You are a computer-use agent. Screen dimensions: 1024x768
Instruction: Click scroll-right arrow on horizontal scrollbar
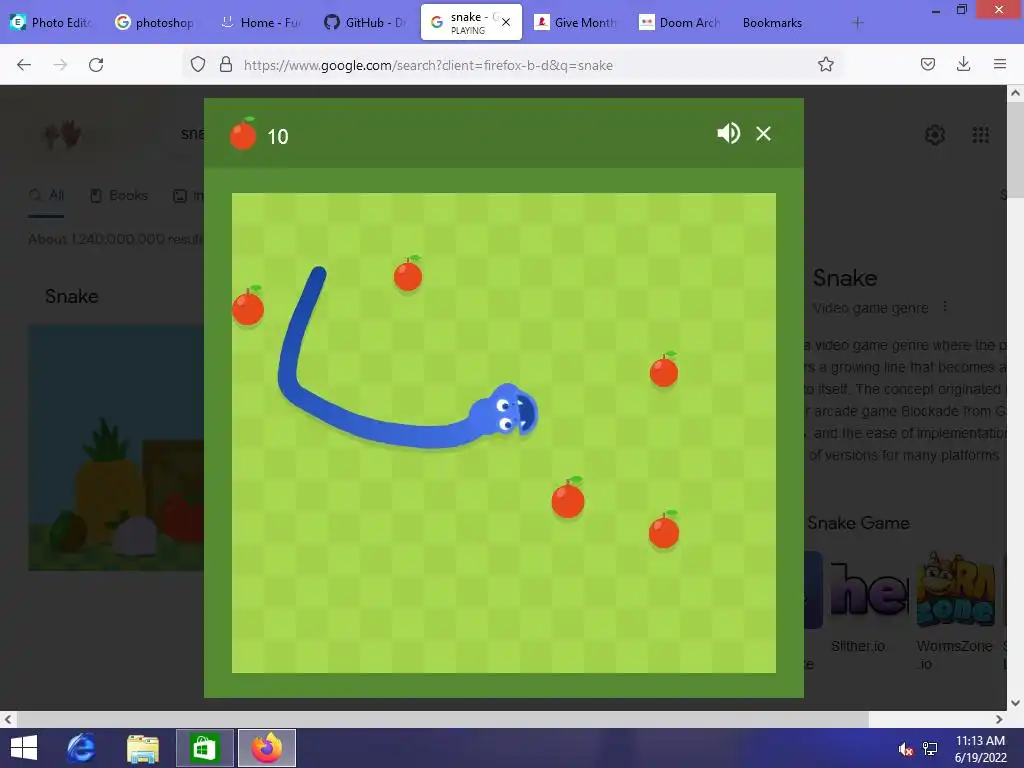pyautogui.click(x=999, y=720)
